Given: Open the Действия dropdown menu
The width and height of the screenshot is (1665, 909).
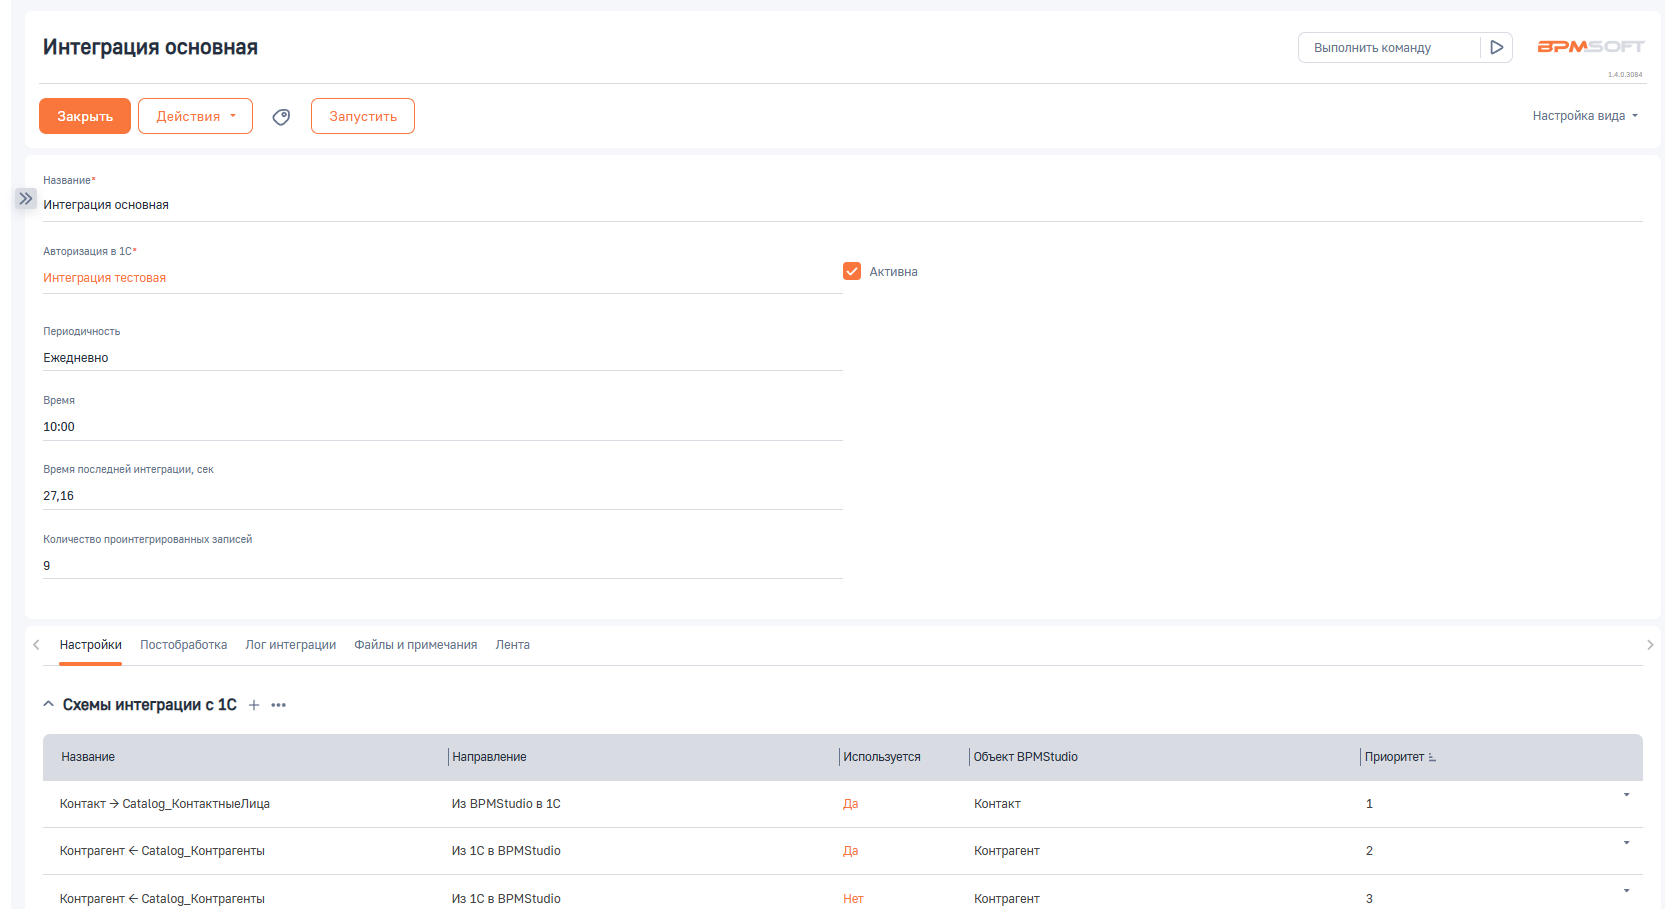Looking at the screenshot, I should [x=195, y=116].
